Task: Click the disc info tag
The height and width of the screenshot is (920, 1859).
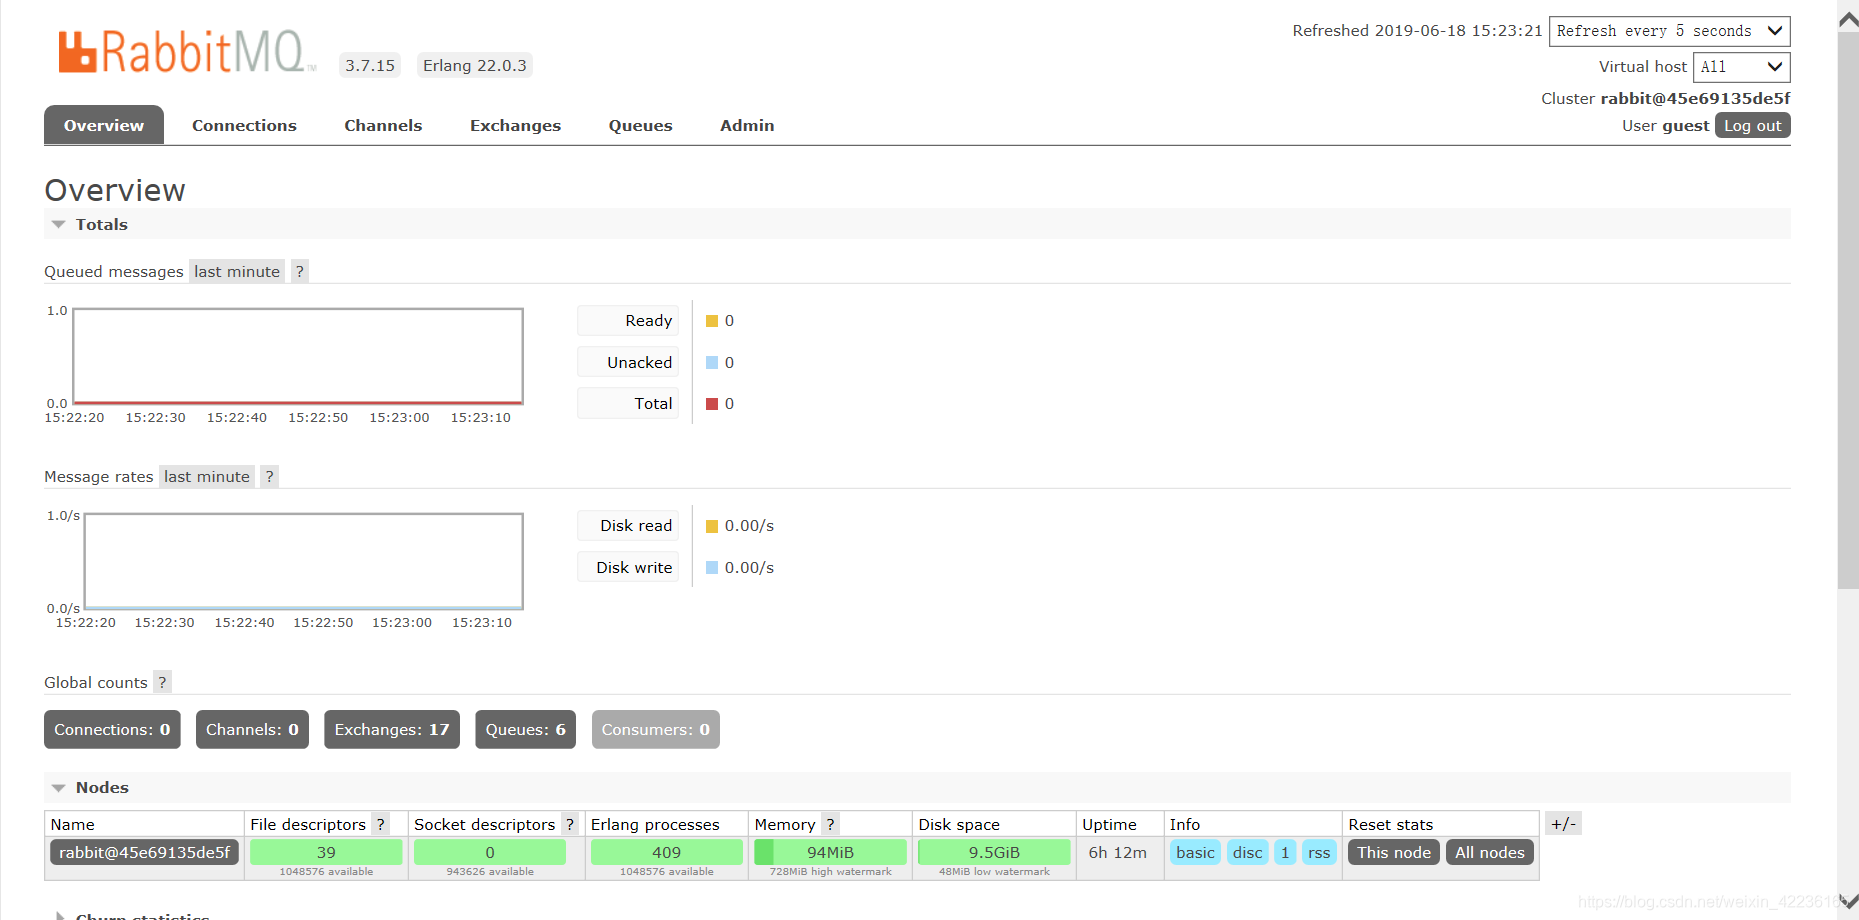Action: click(x=1247, y=852)
